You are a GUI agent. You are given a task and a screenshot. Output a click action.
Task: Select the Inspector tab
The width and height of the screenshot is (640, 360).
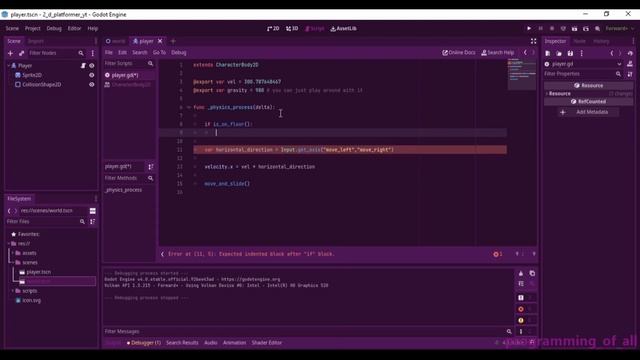tap(555, 41)
